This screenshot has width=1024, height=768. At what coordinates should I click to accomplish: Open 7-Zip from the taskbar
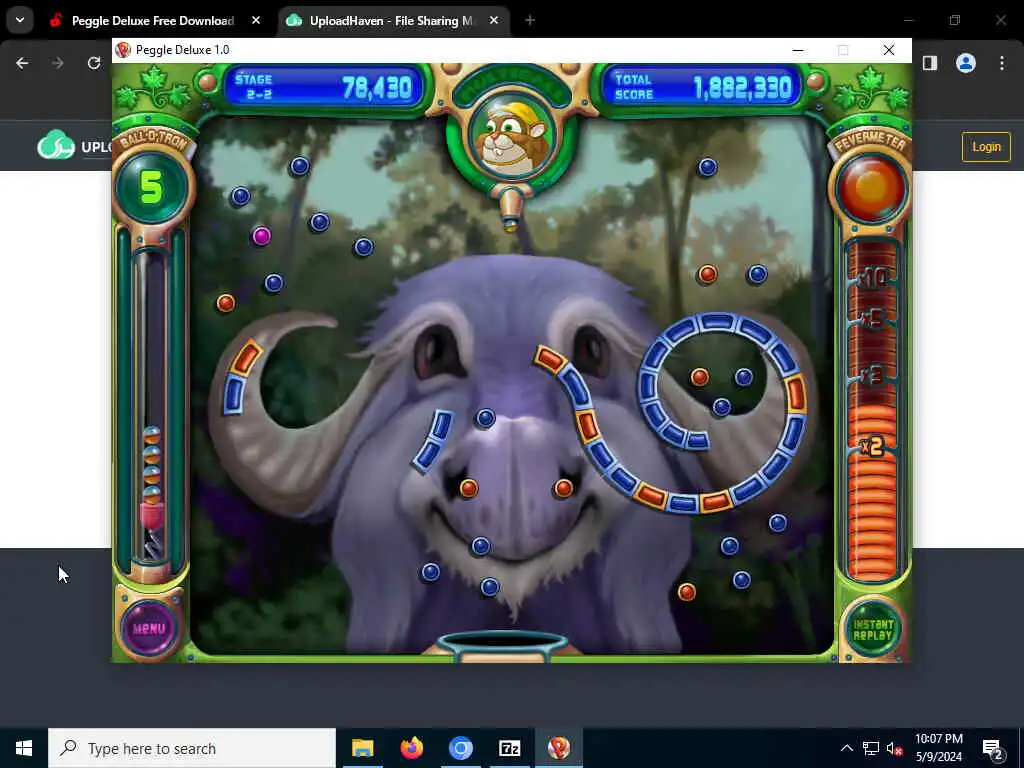[x=509, y=748]
